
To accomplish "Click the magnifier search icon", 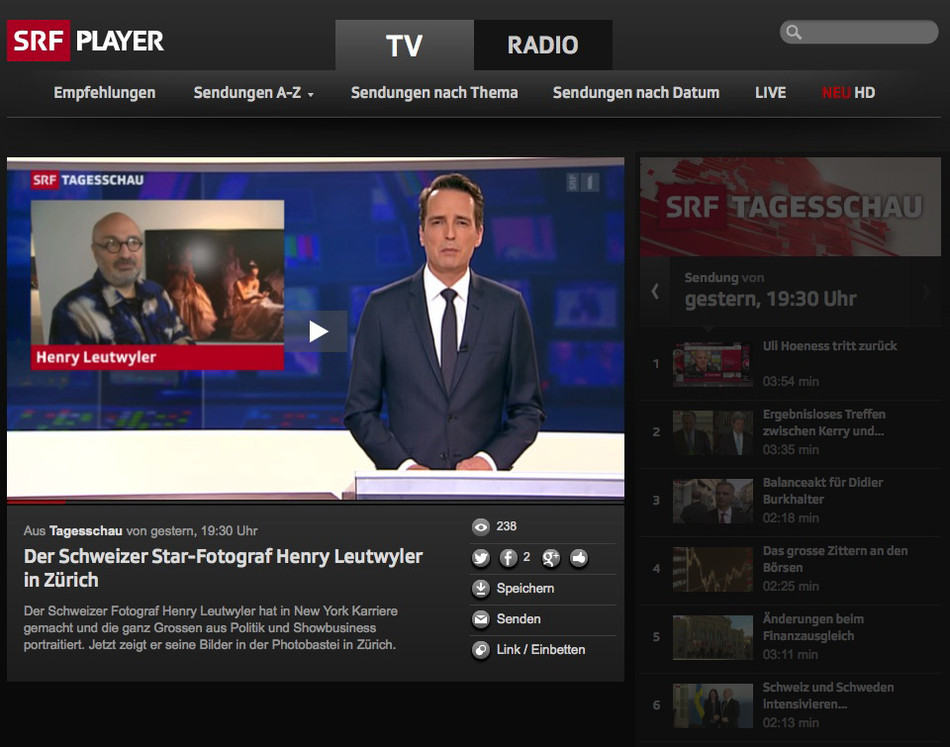I will click(x=794, y=32).
